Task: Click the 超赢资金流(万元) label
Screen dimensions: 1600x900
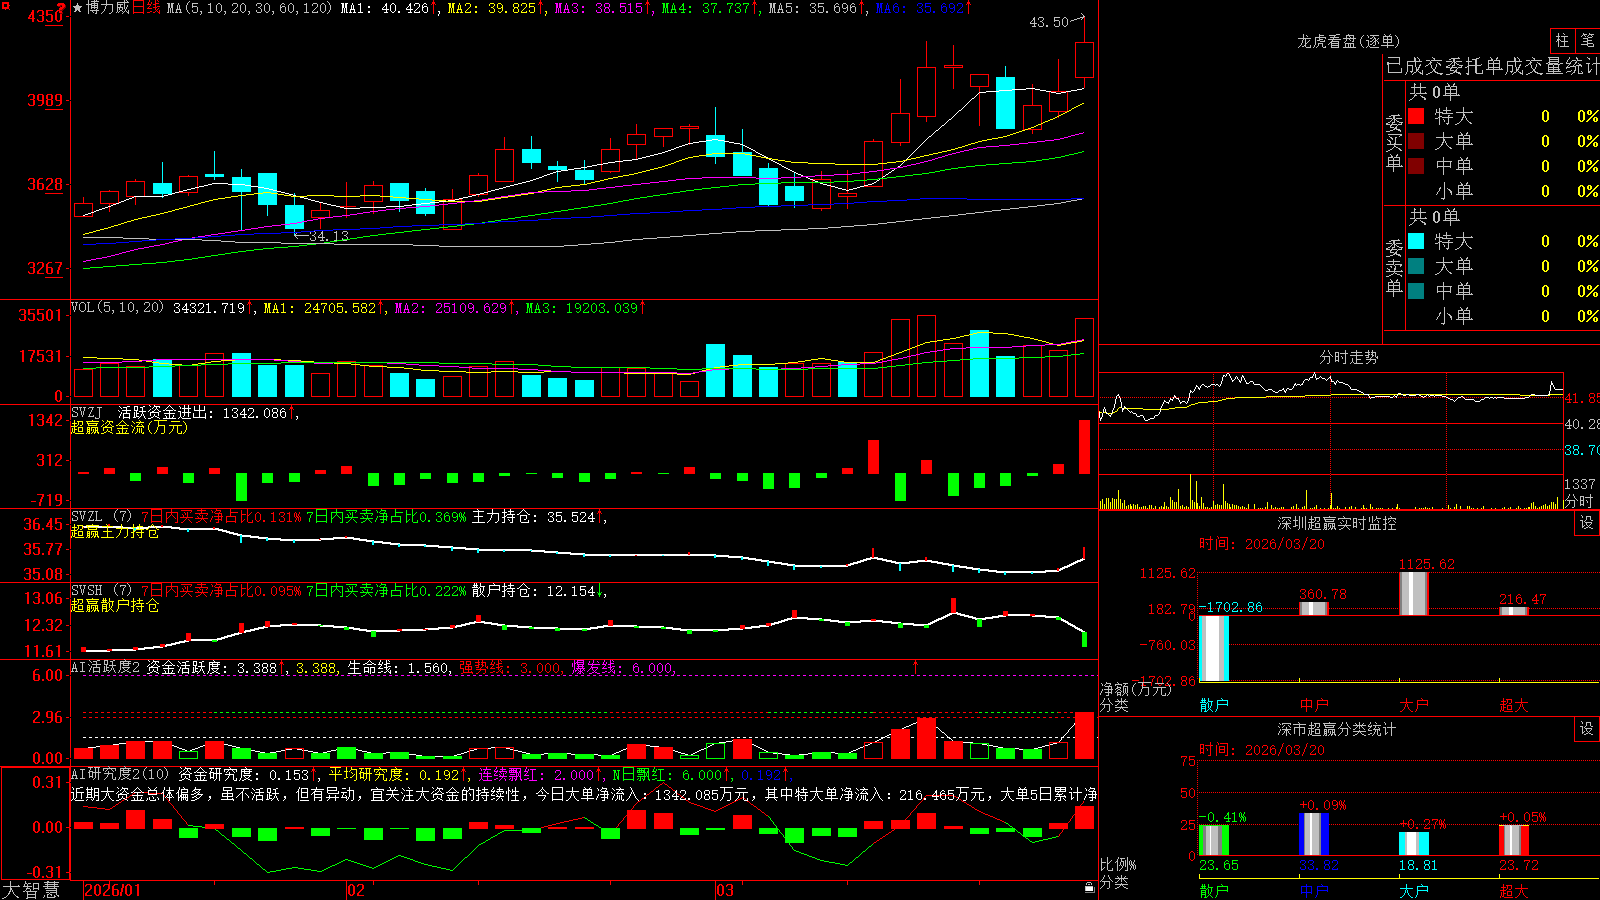Action: (x=129, y=427)
